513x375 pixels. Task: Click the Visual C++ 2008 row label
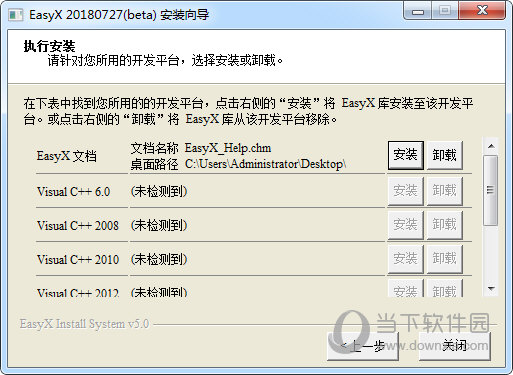click(x=78, y=226)
